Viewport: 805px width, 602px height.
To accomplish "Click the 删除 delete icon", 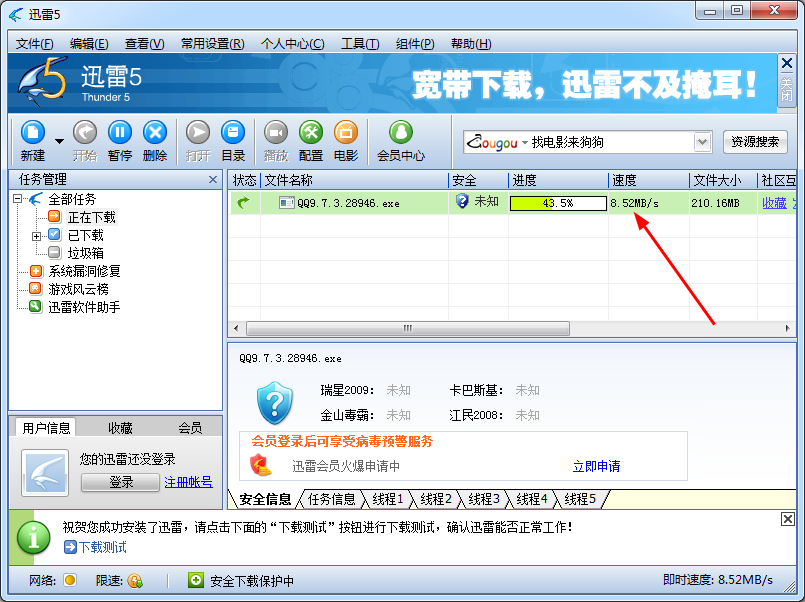I will tap(155, 133).
